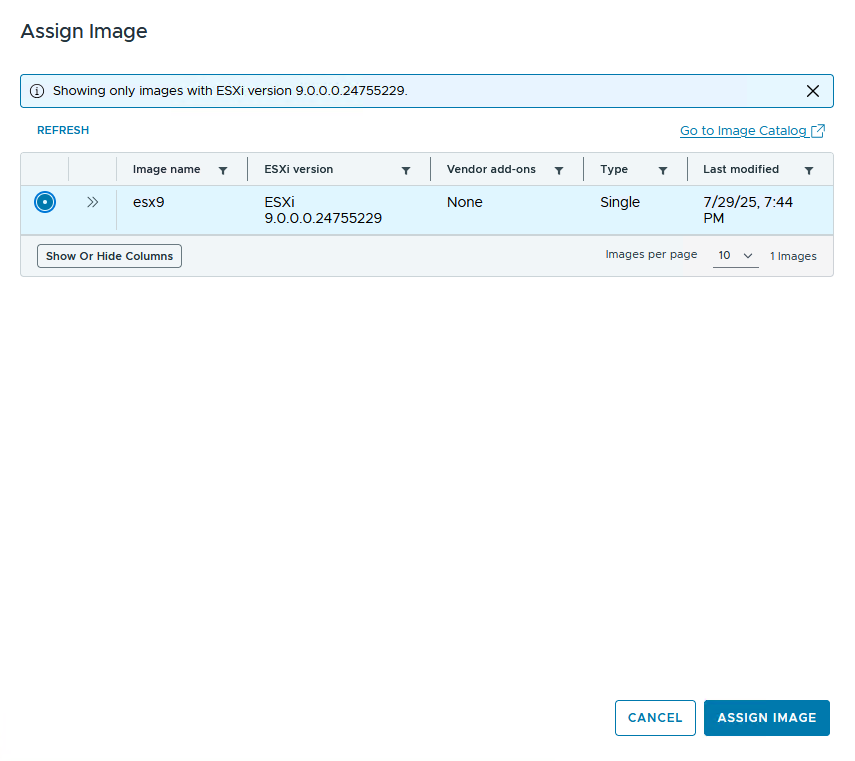Open the Images per page dropdown
This screenshot has width=855, height=761.
[735, 256]
